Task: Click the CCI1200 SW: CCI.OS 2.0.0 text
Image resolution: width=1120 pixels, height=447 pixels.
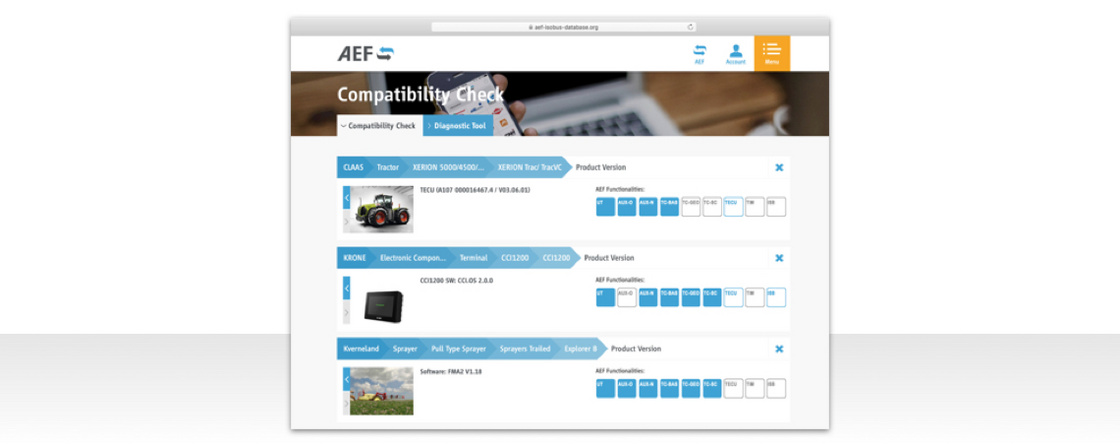Action: pos(456,281)
